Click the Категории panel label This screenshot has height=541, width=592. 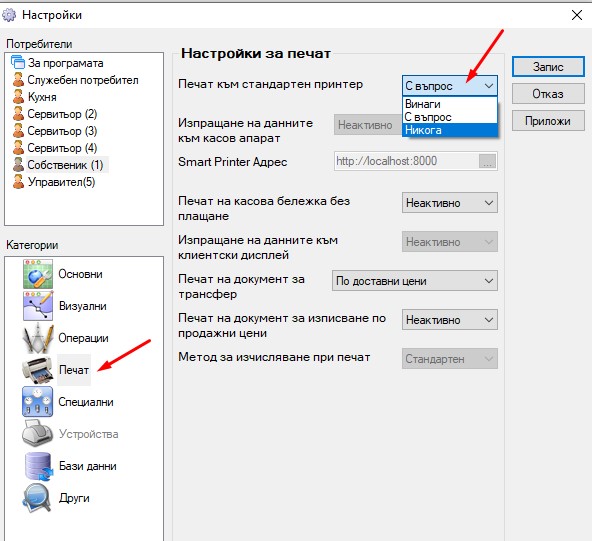(x=32, y=245)
